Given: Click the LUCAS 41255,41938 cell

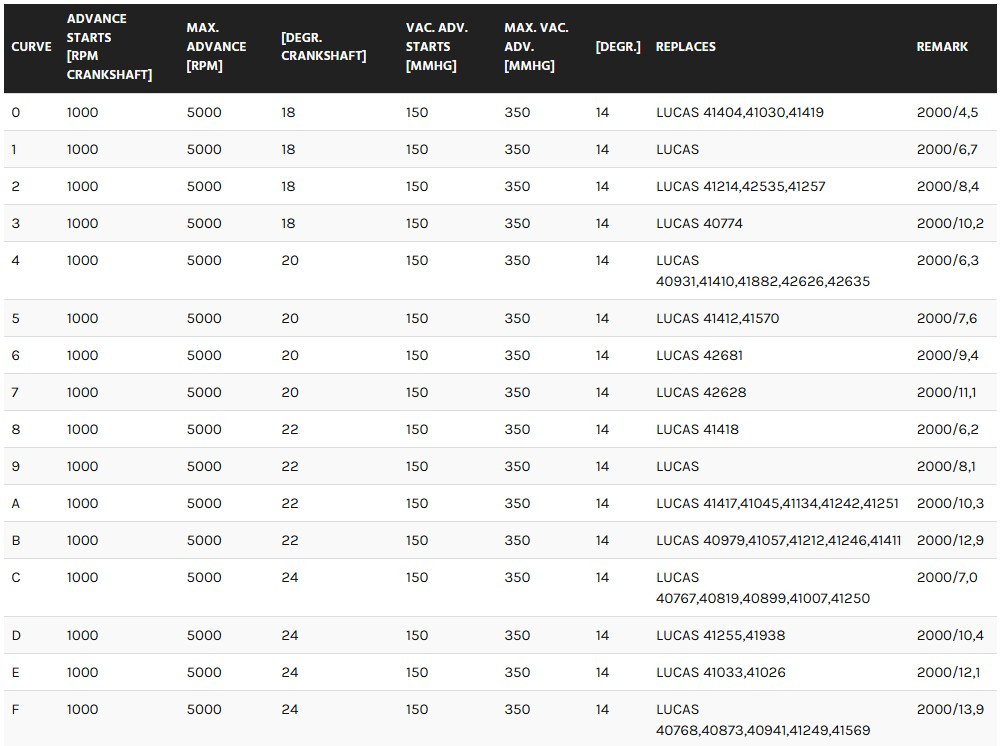Looking at the screenshot, I should click(720, 635).
